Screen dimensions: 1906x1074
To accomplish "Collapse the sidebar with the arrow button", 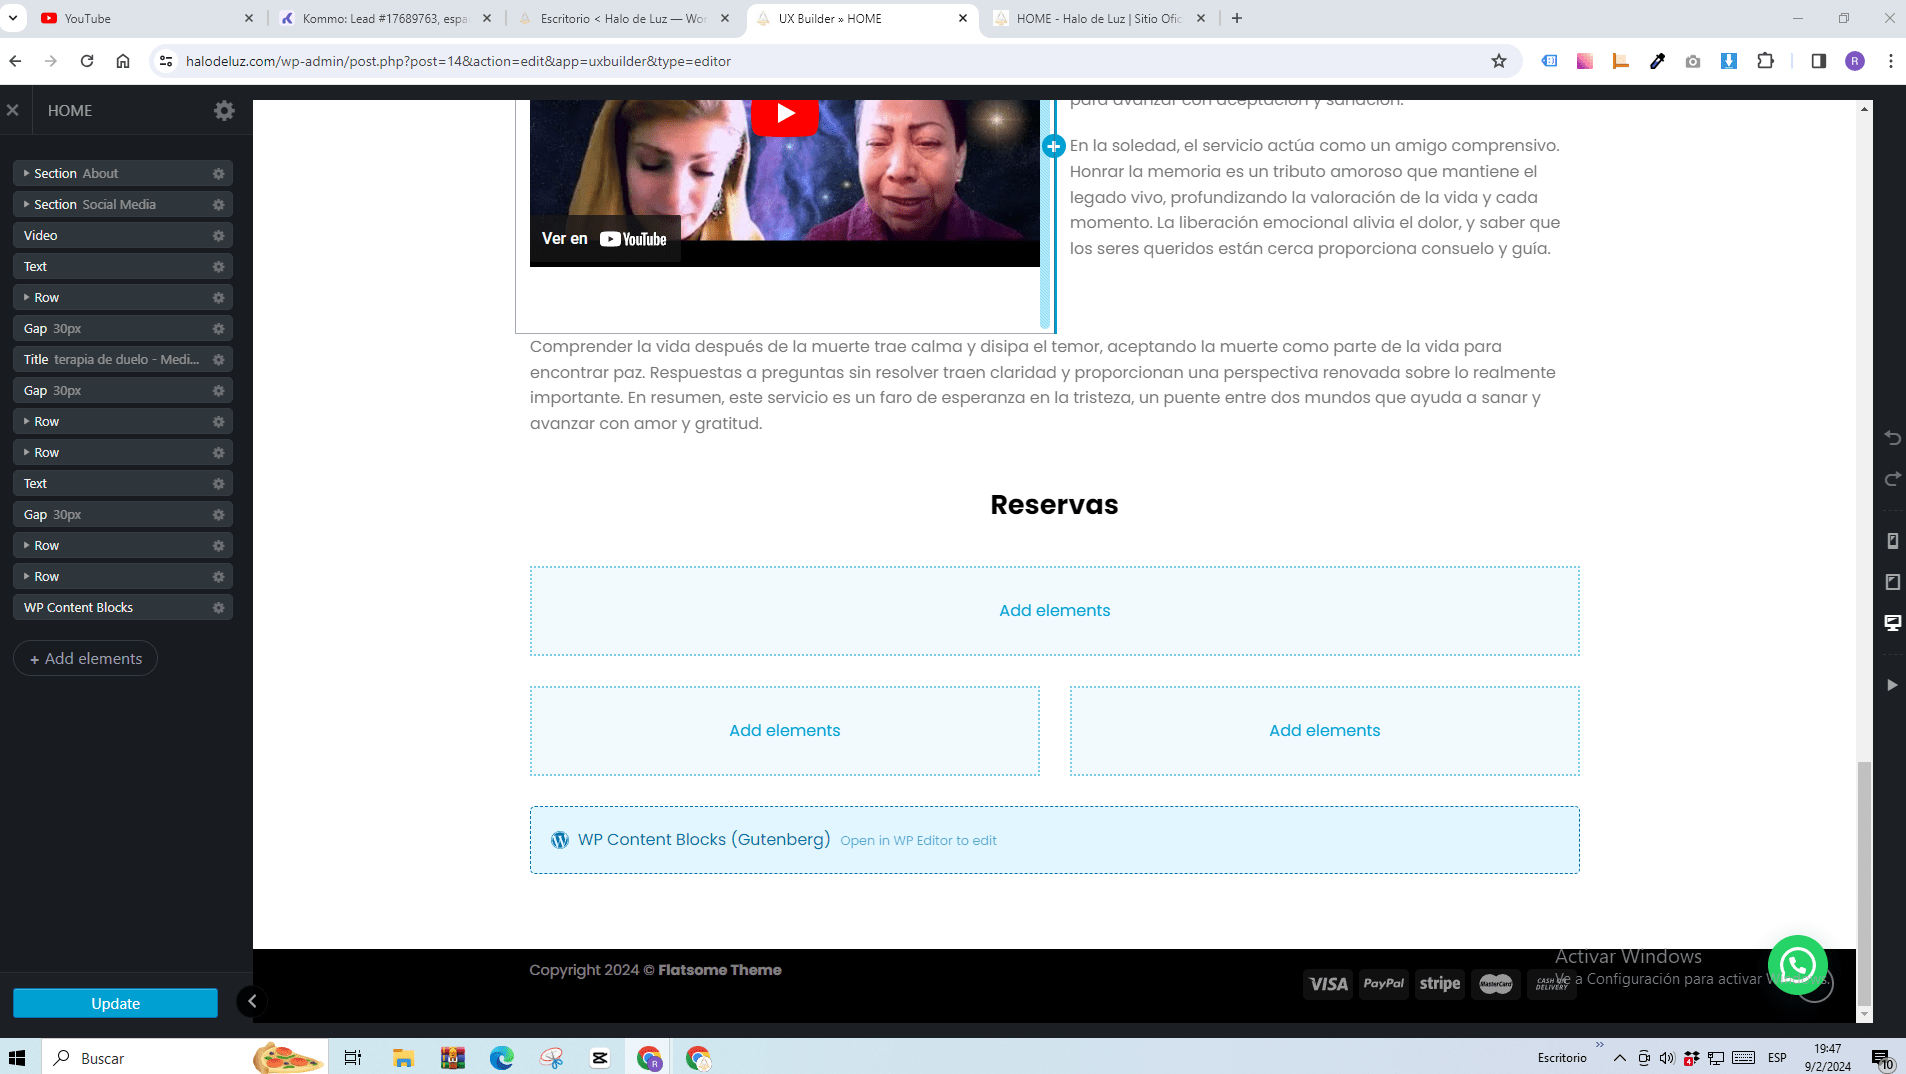I will (x=252, y=1001).
